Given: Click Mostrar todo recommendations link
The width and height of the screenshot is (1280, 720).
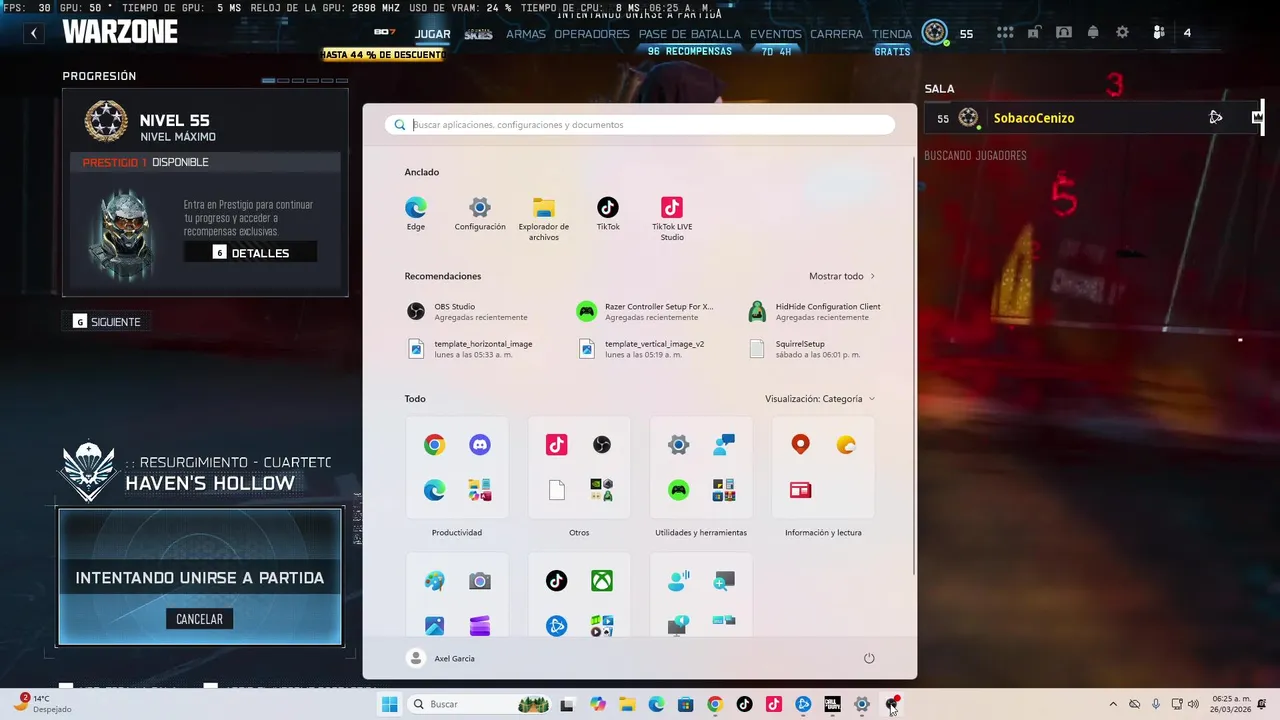Looking at the screenshot, I should pos(842,276).
